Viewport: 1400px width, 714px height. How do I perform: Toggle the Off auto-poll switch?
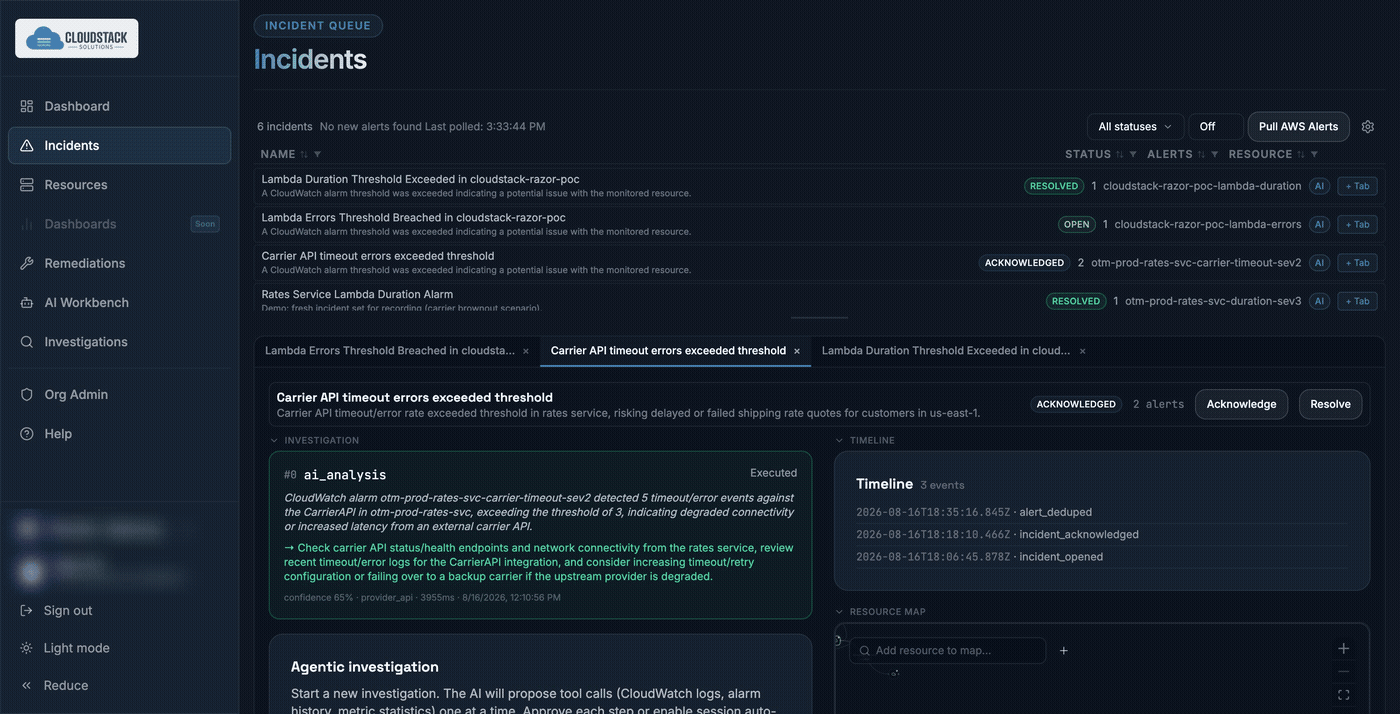tap(1216, 127)
